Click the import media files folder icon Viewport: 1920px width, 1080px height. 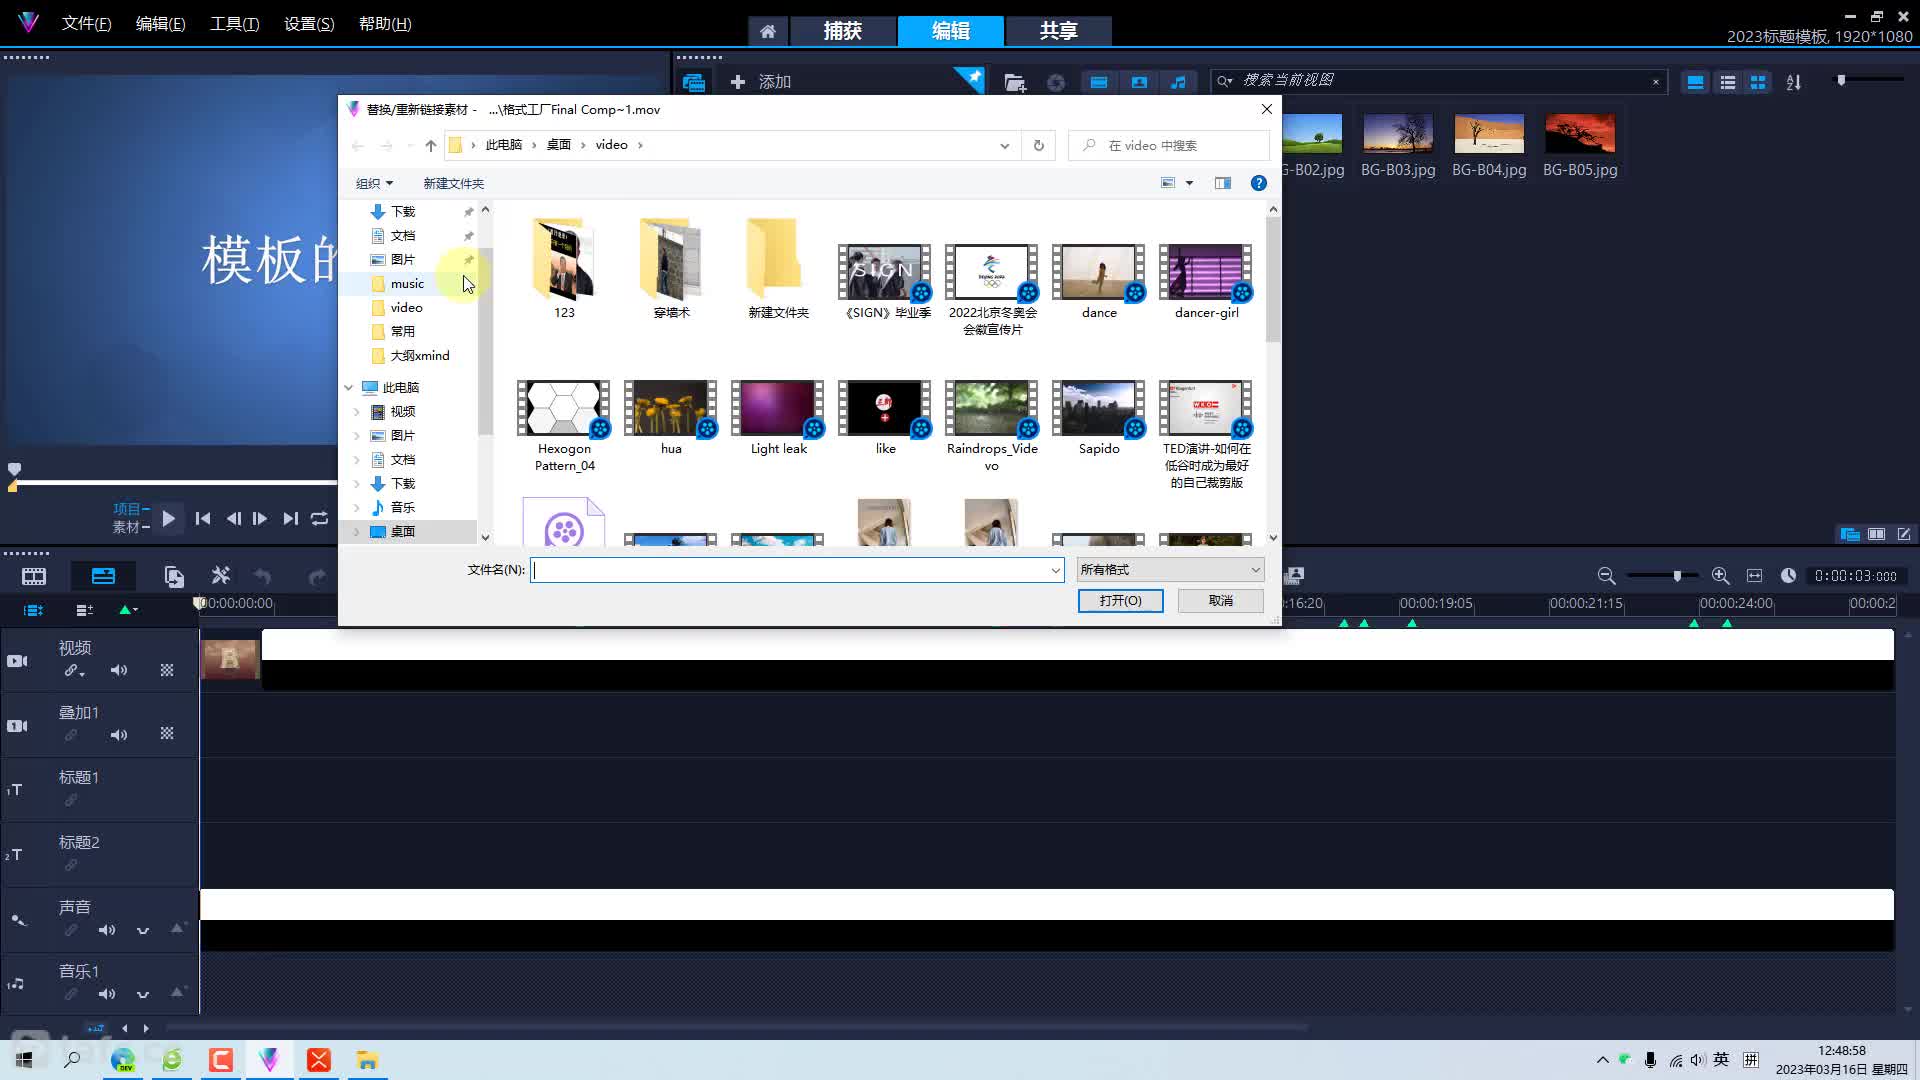[x=1015, y=82]
